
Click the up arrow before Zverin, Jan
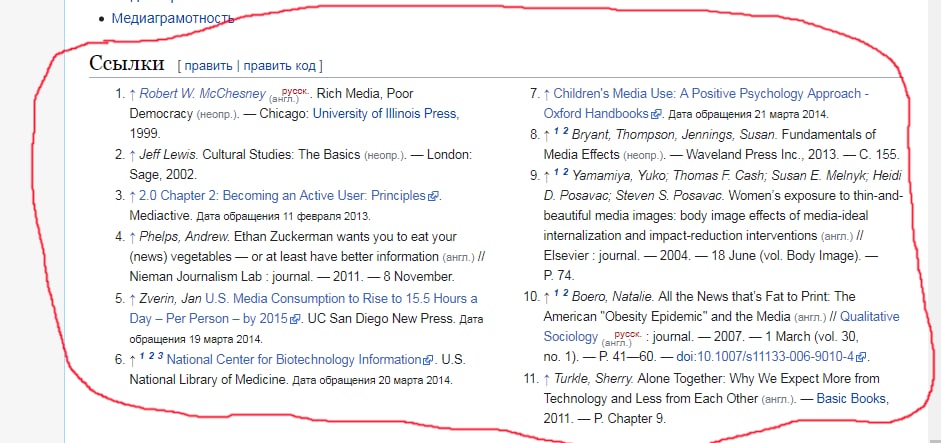133,298
